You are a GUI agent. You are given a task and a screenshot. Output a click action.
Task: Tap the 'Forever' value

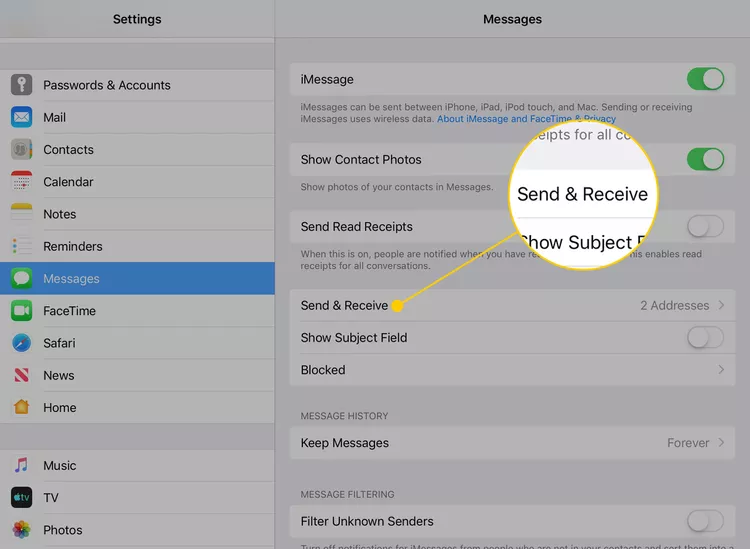(x=688, y=443)
